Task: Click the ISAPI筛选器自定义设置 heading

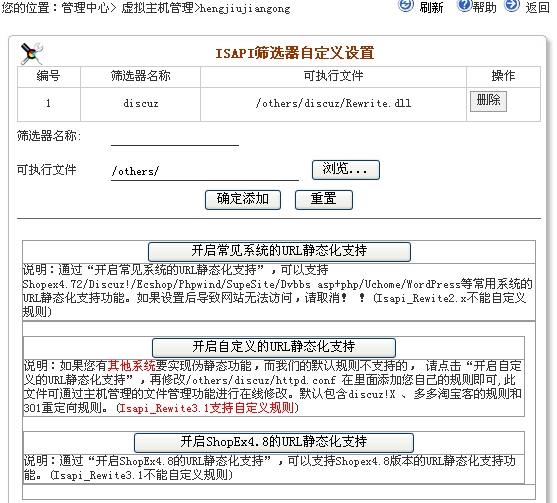Action: point(295,53)
